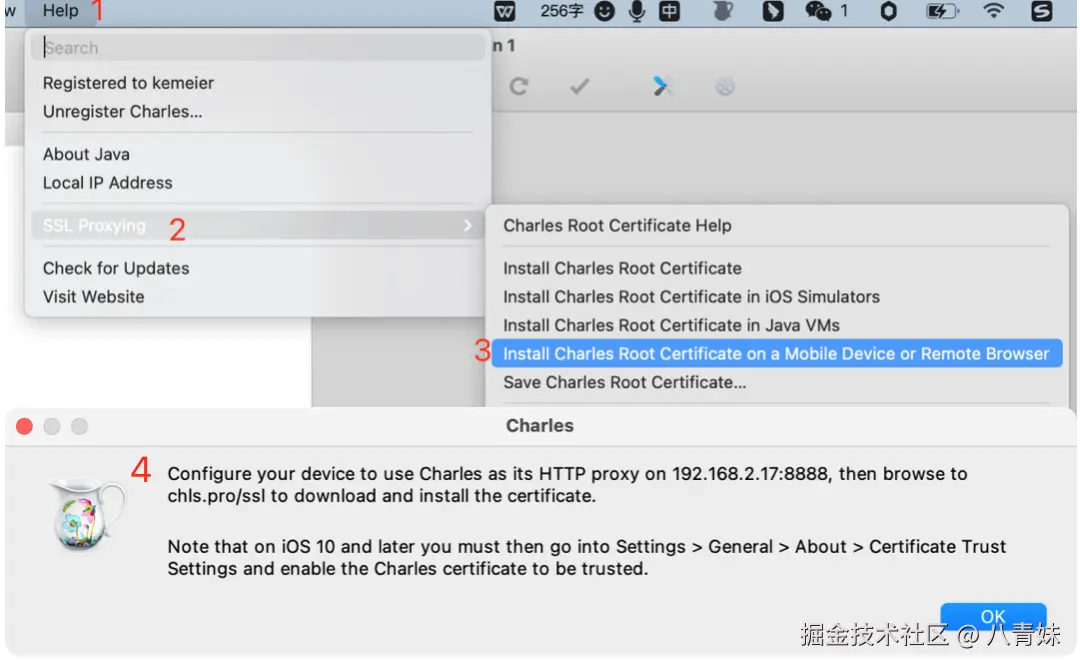Choose Install Charles Root Certificate
Image resolution: width=1080 pixels, height=668 pixels.
click(622, 268)
